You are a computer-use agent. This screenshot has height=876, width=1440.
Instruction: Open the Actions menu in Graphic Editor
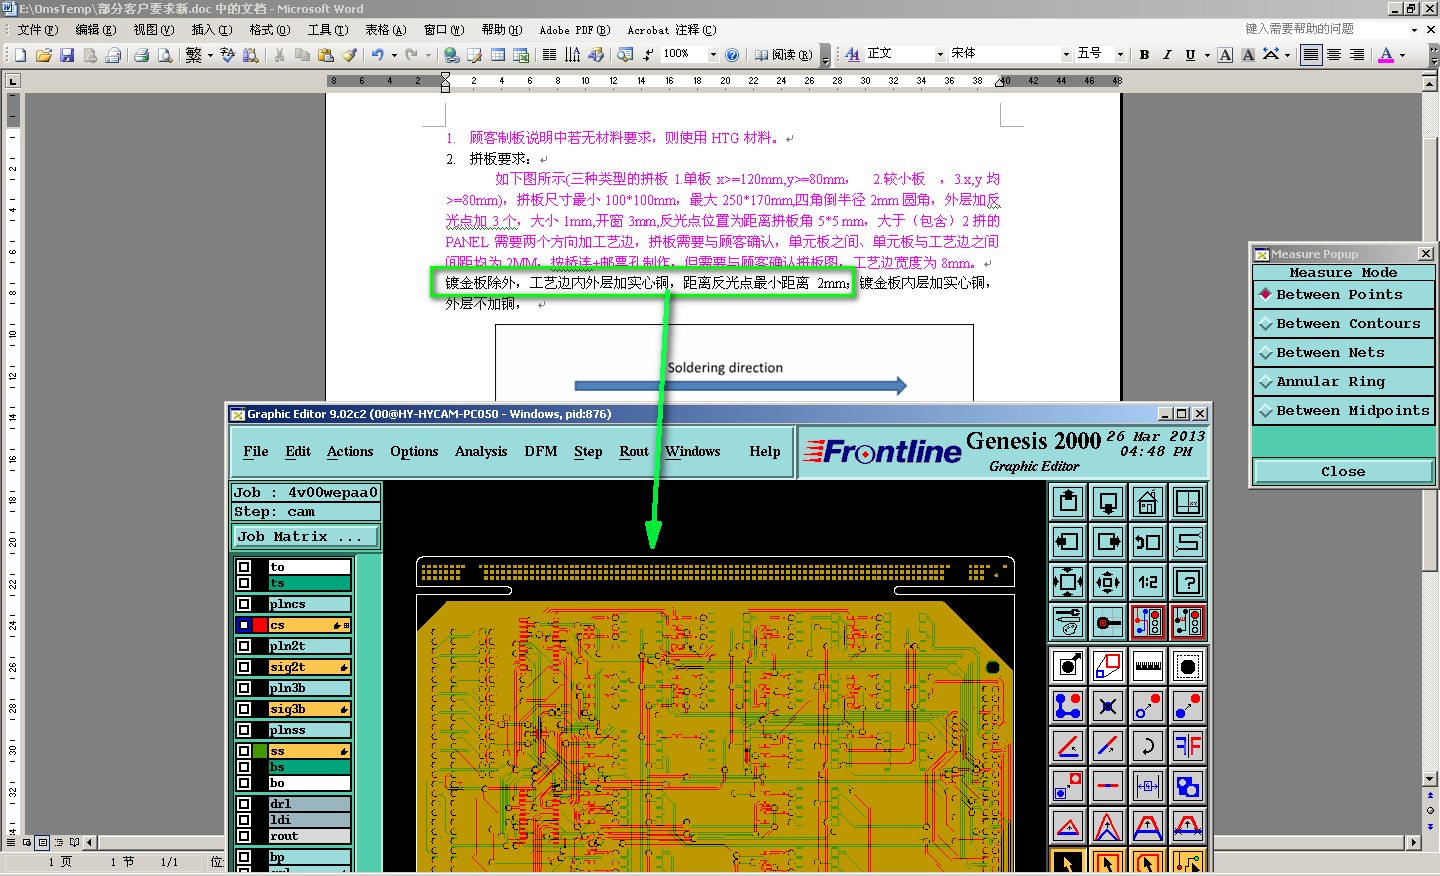tap(350, 452)
